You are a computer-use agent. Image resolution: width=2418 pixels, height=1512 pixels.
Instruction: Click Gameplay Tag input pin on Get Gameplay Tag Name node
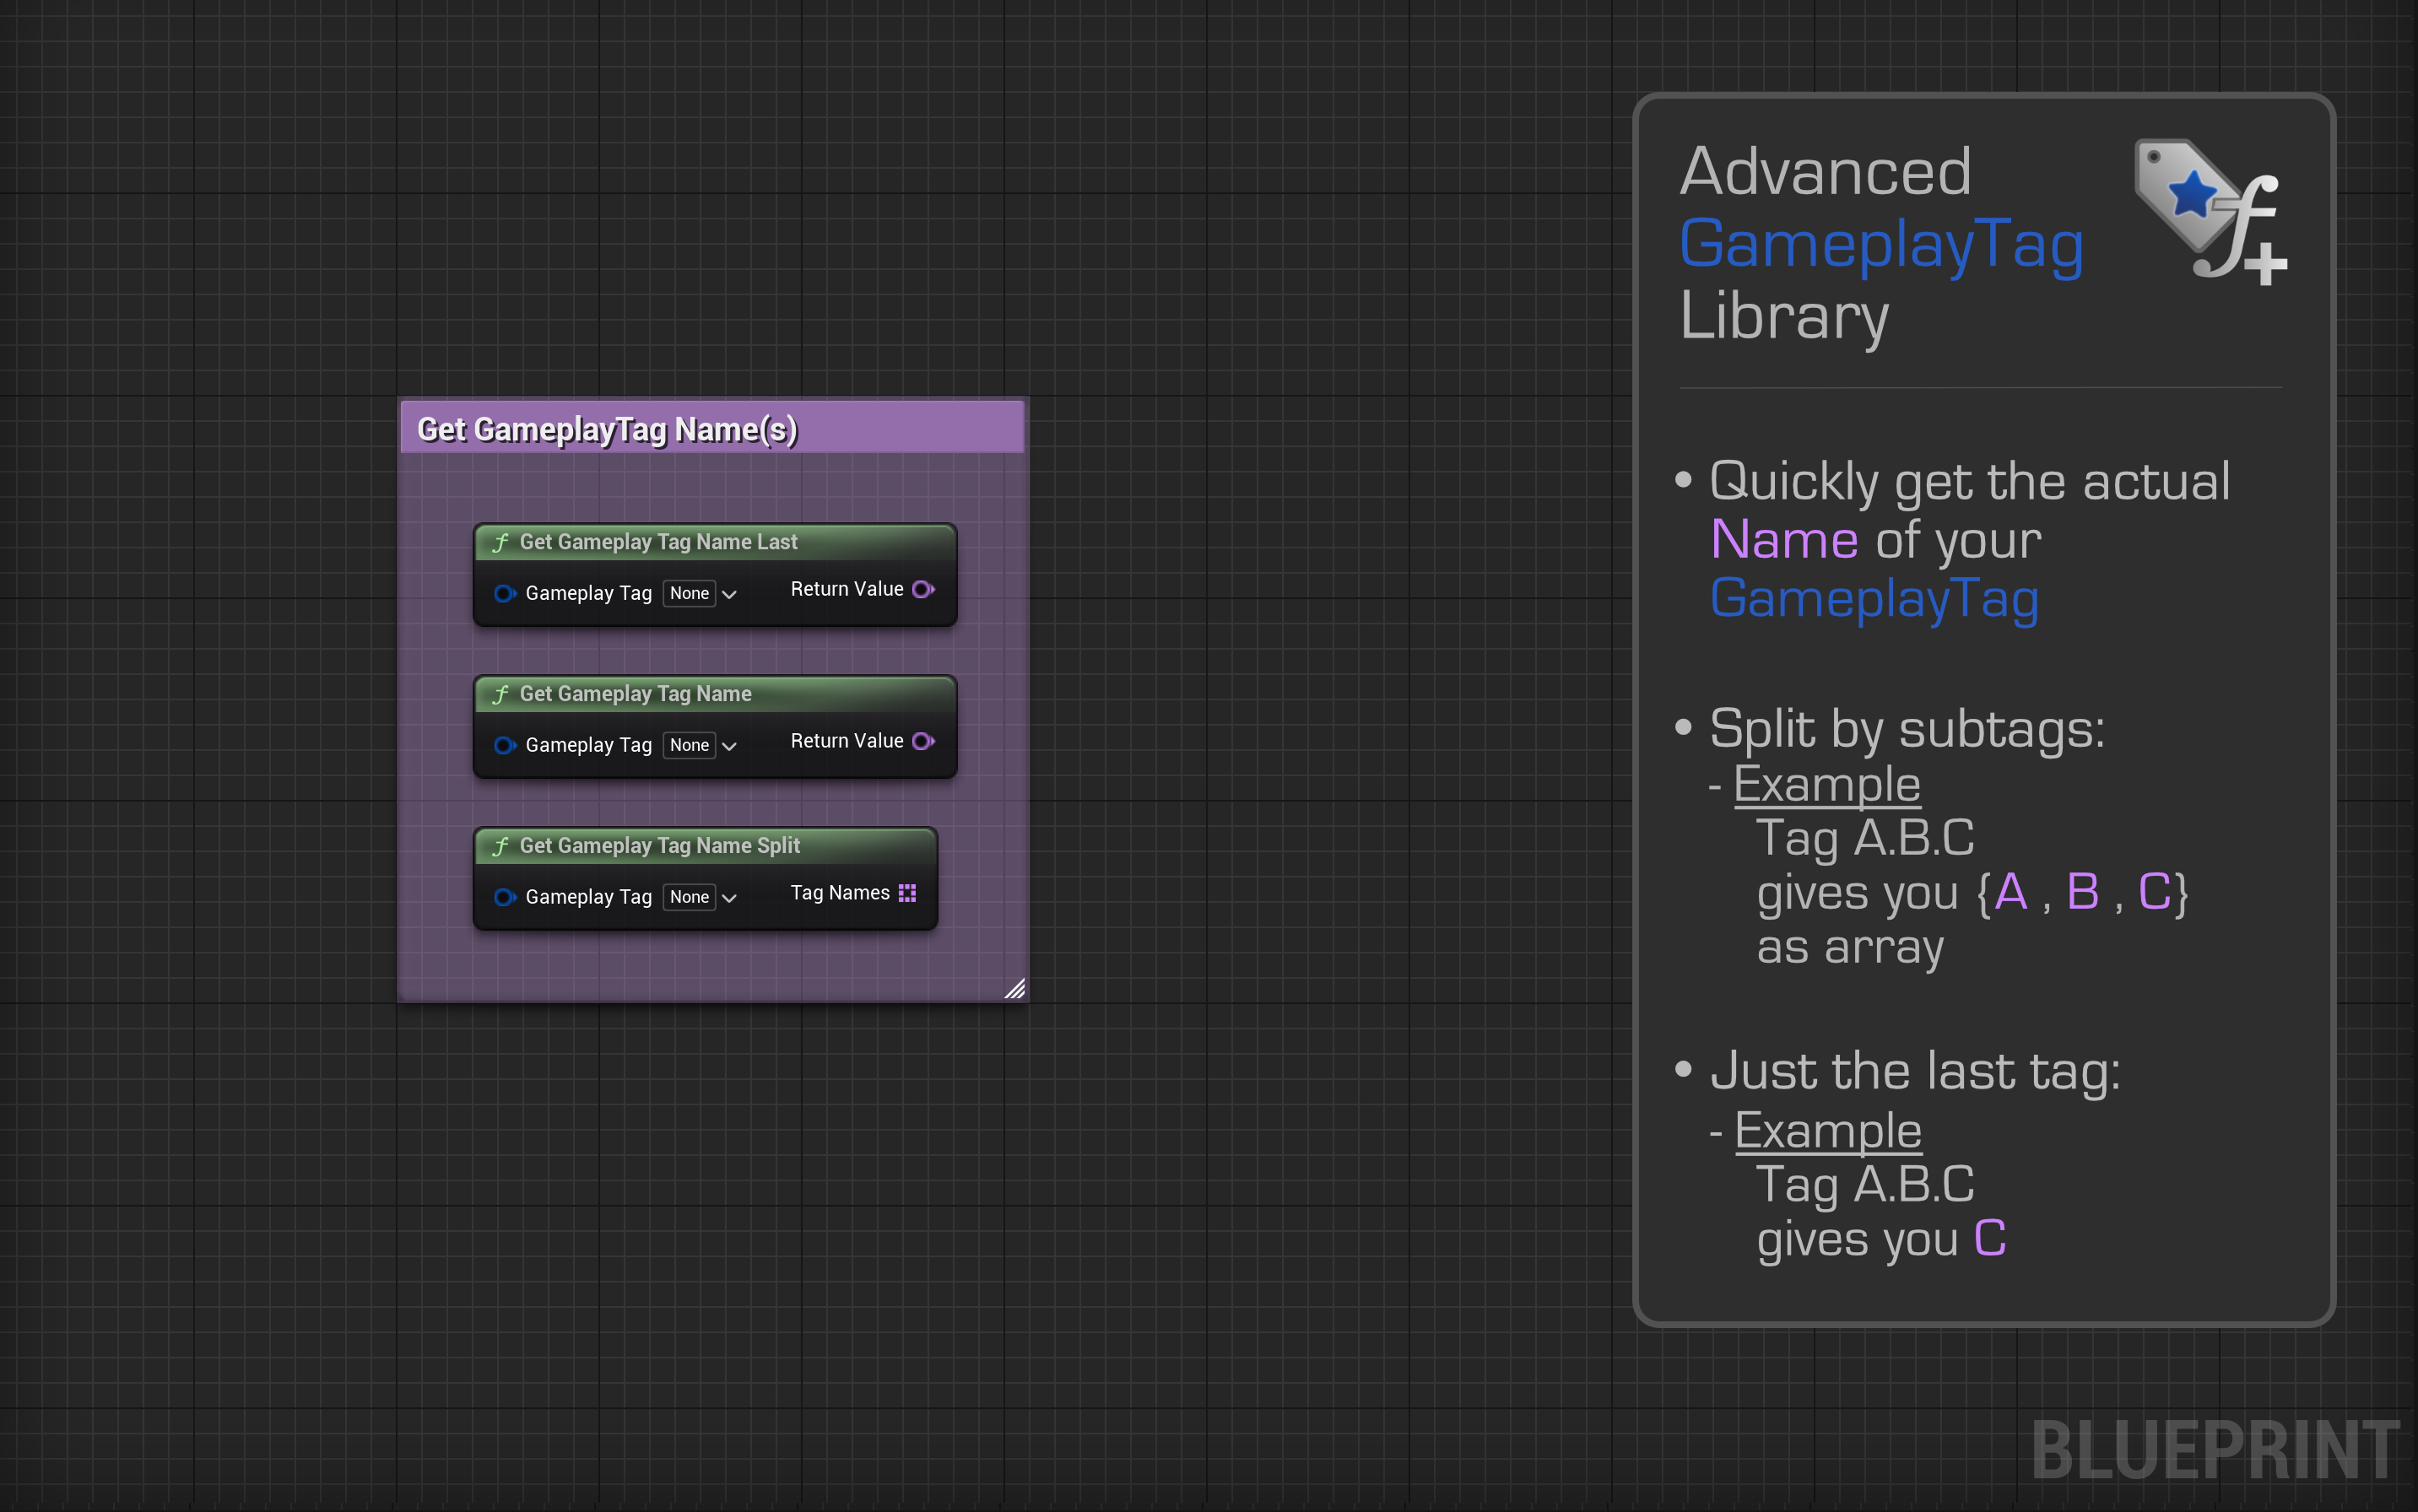504,745
